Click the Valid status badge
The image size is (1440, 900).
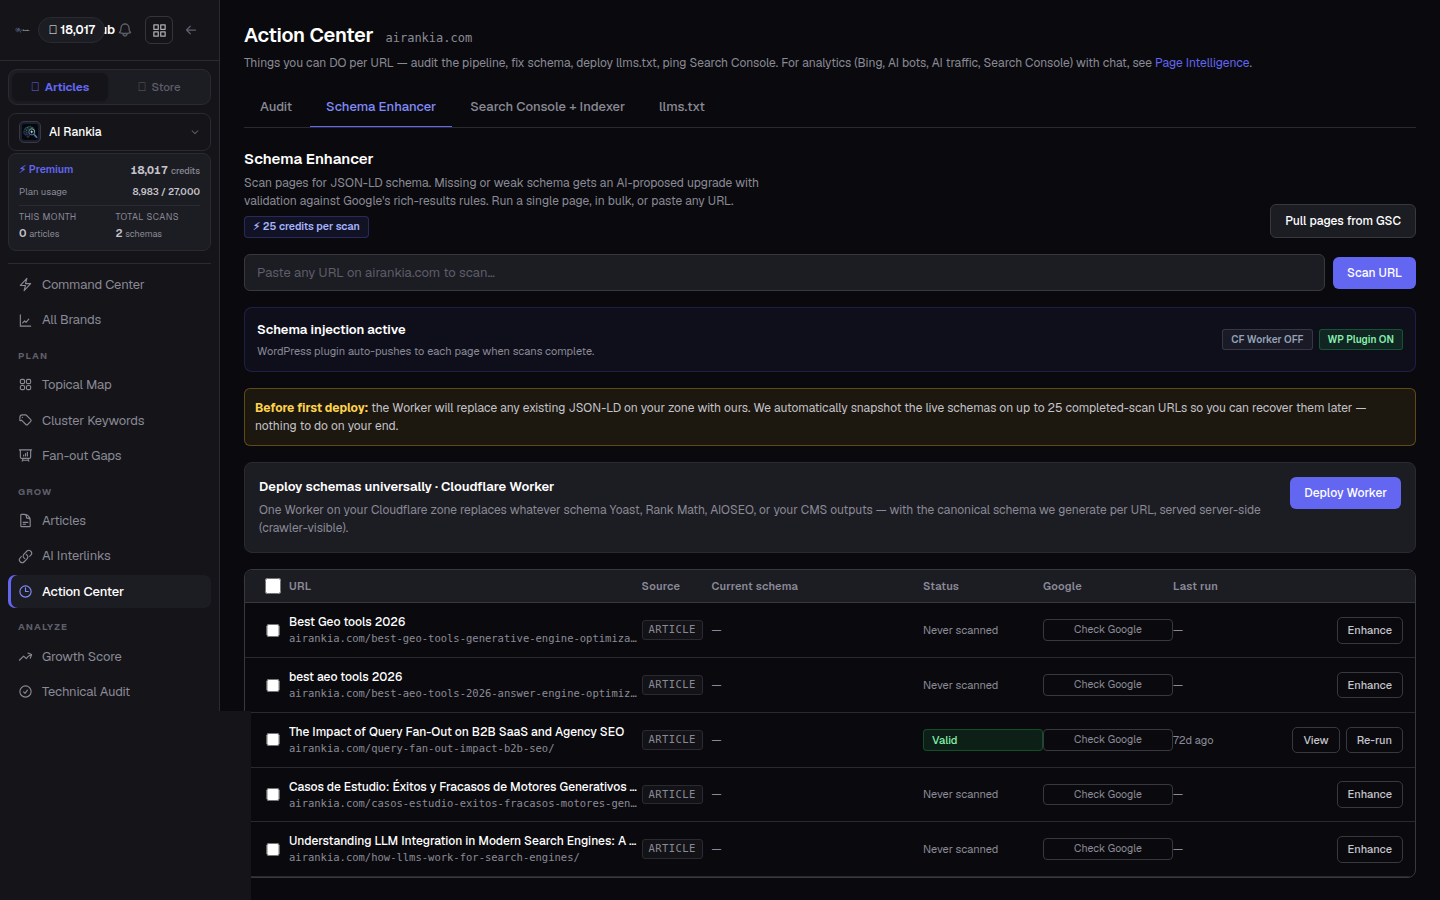click(982, 740)
